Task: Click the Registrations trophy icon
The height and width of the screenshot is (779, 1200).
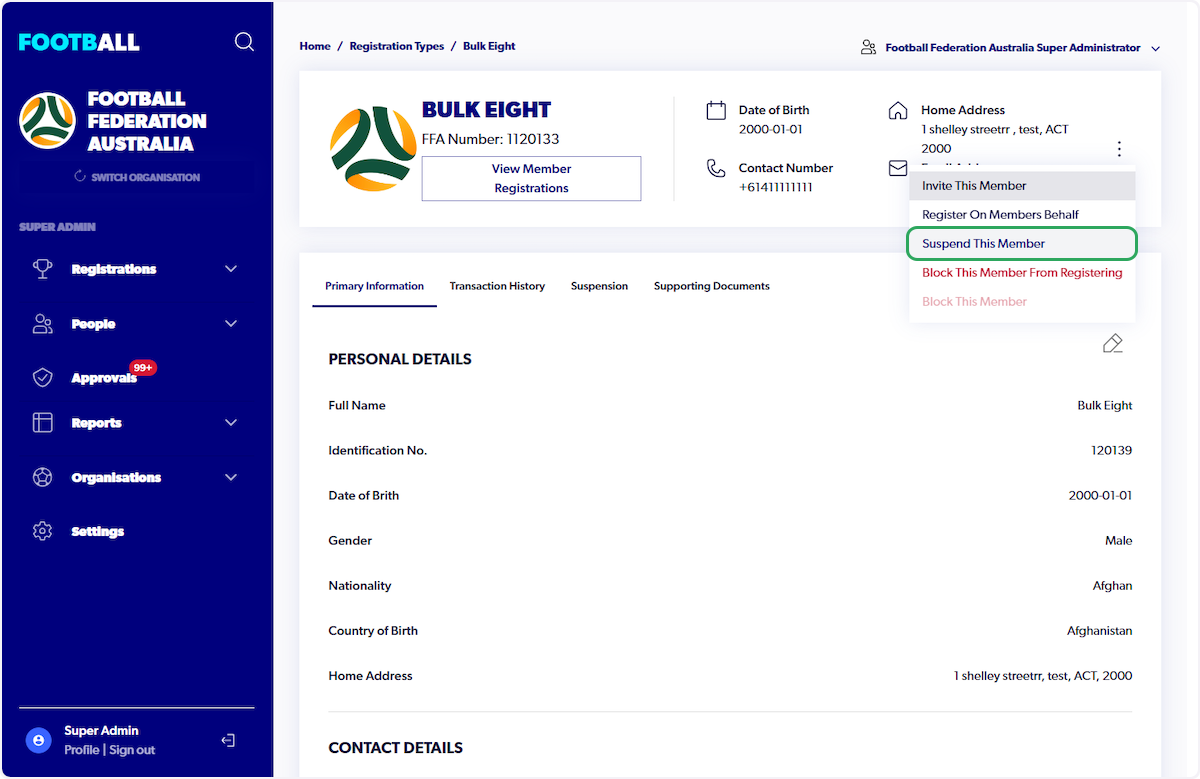Action: [43, 269]
